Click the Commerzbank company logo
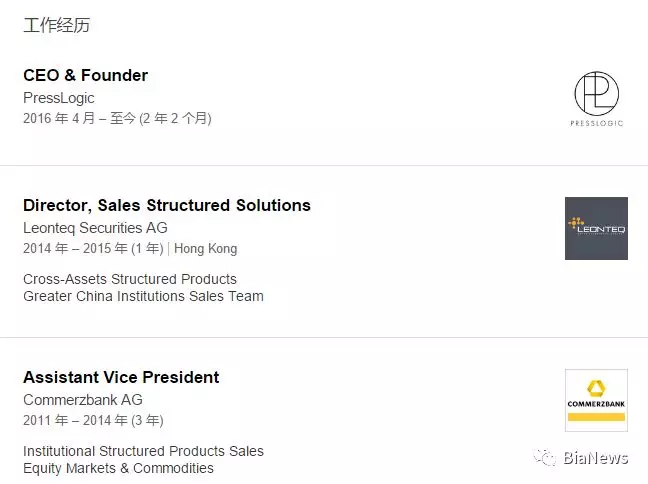The width and height of the screenshot is (648, 484). coord(596,400)
